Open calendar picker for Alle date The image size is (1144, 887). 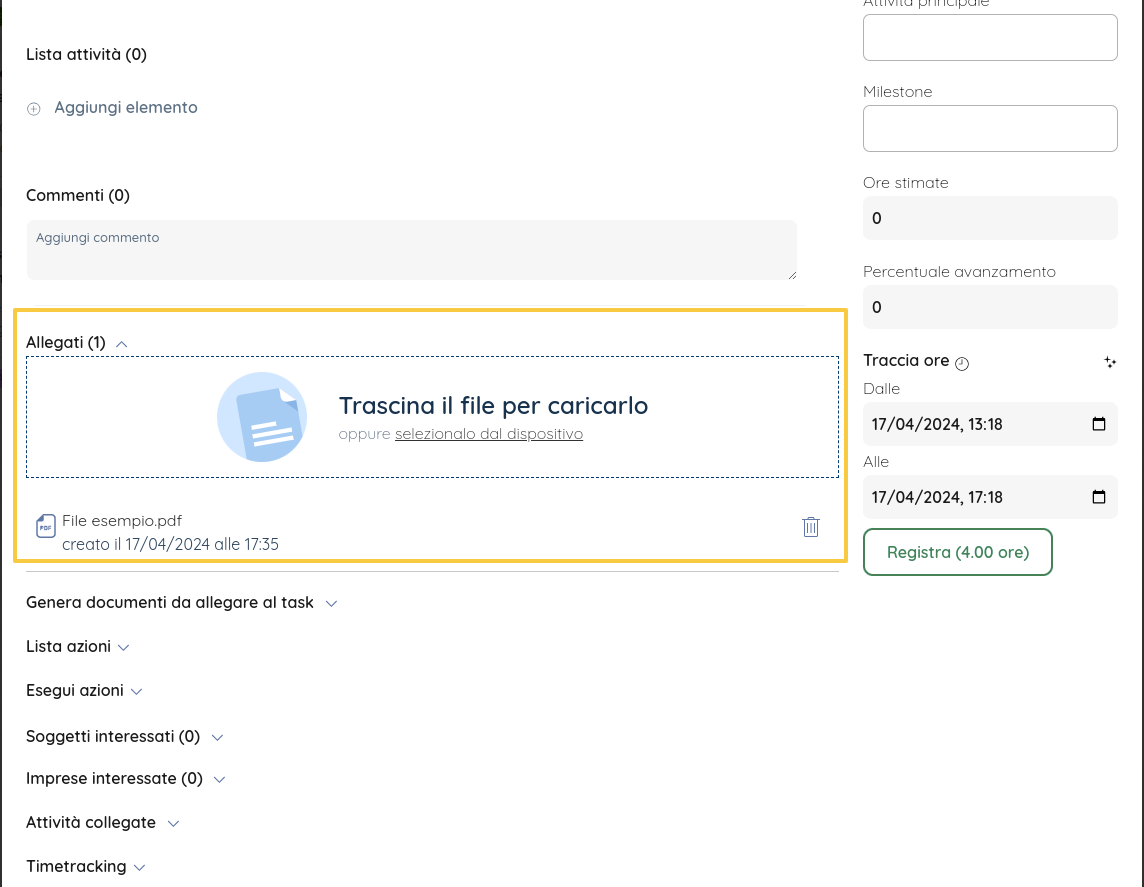(x=1099, y=497)
